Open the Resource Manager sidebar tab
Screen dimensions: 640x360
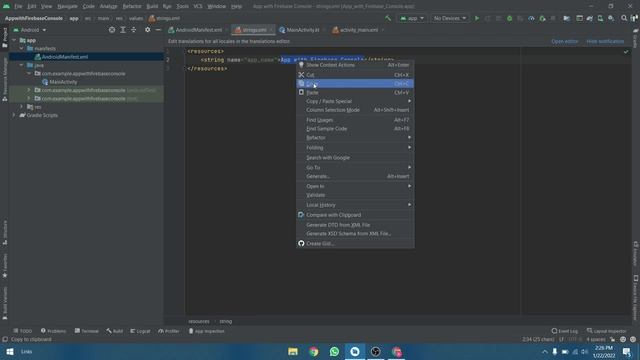(x=4, y=79)
